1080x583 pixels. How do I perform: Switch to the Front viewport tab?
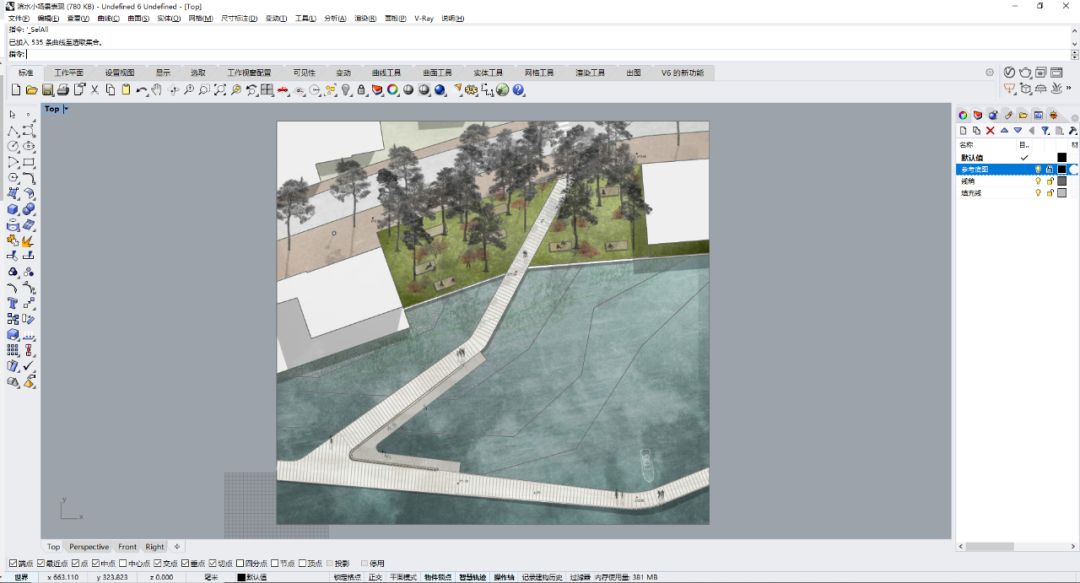point(127,546)
